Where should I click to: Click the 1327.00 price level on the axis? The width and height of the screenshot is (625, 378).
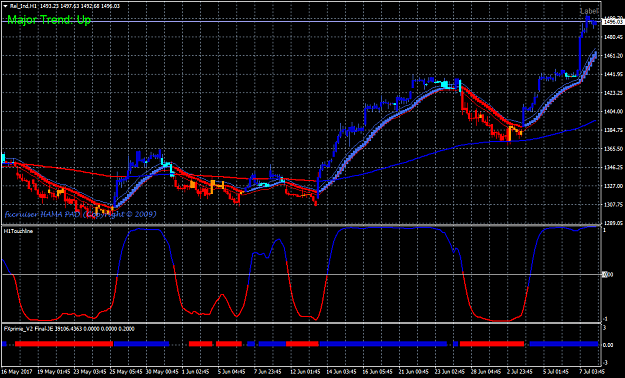[613, 186]
